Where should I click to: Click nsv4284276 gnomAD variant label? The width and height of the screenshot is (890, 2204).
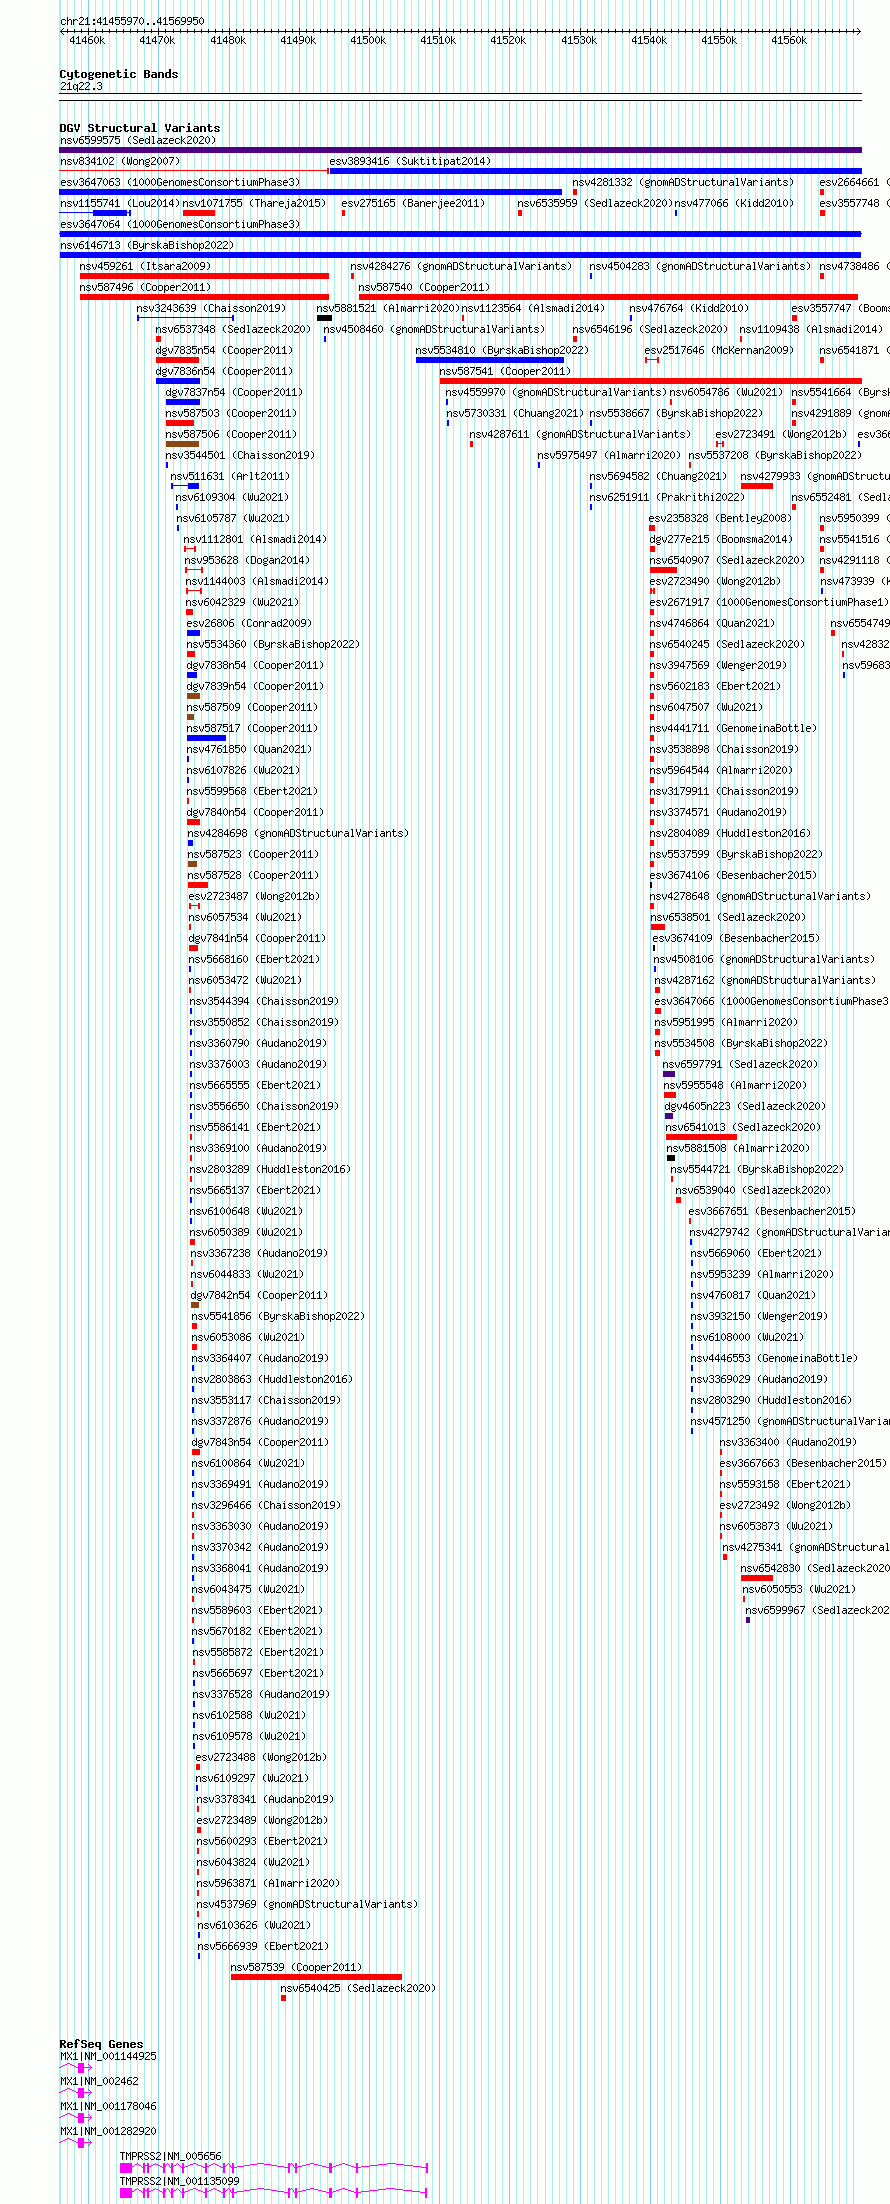461,266
